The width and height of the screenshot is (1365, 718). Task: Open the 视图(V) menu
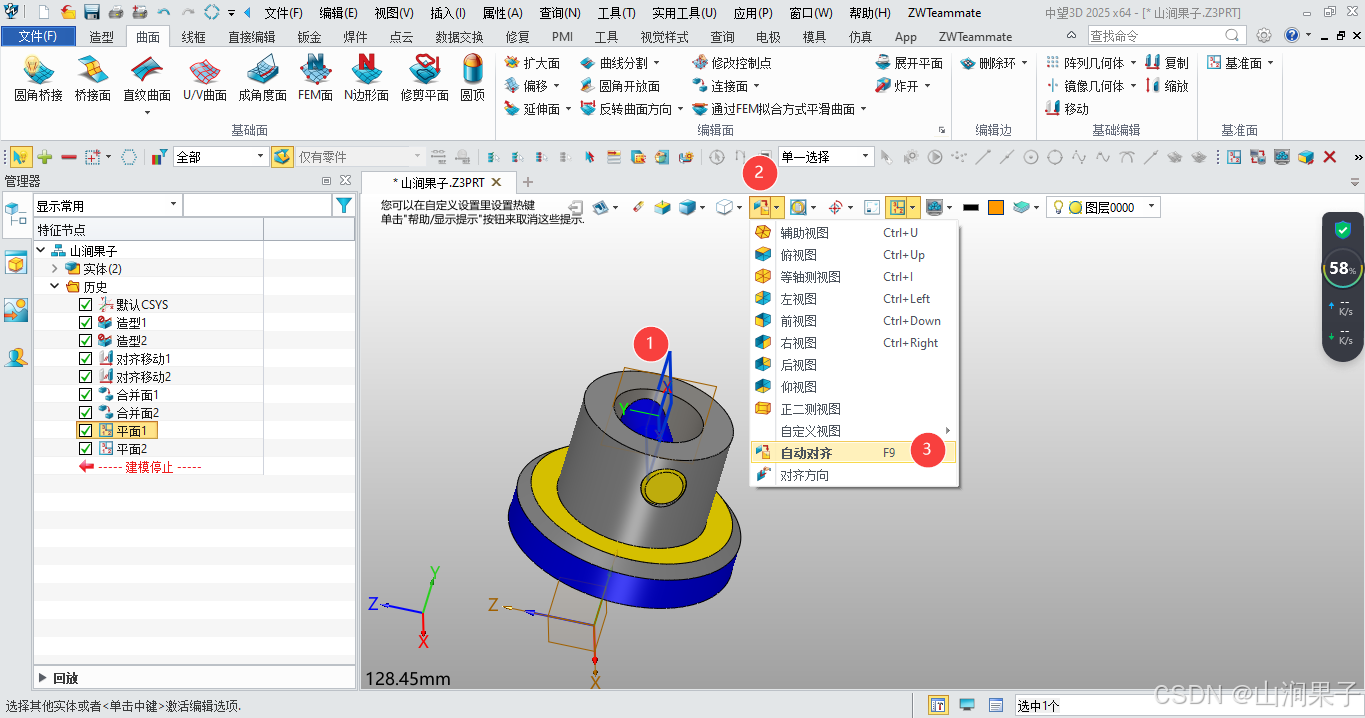click(393, 13)
